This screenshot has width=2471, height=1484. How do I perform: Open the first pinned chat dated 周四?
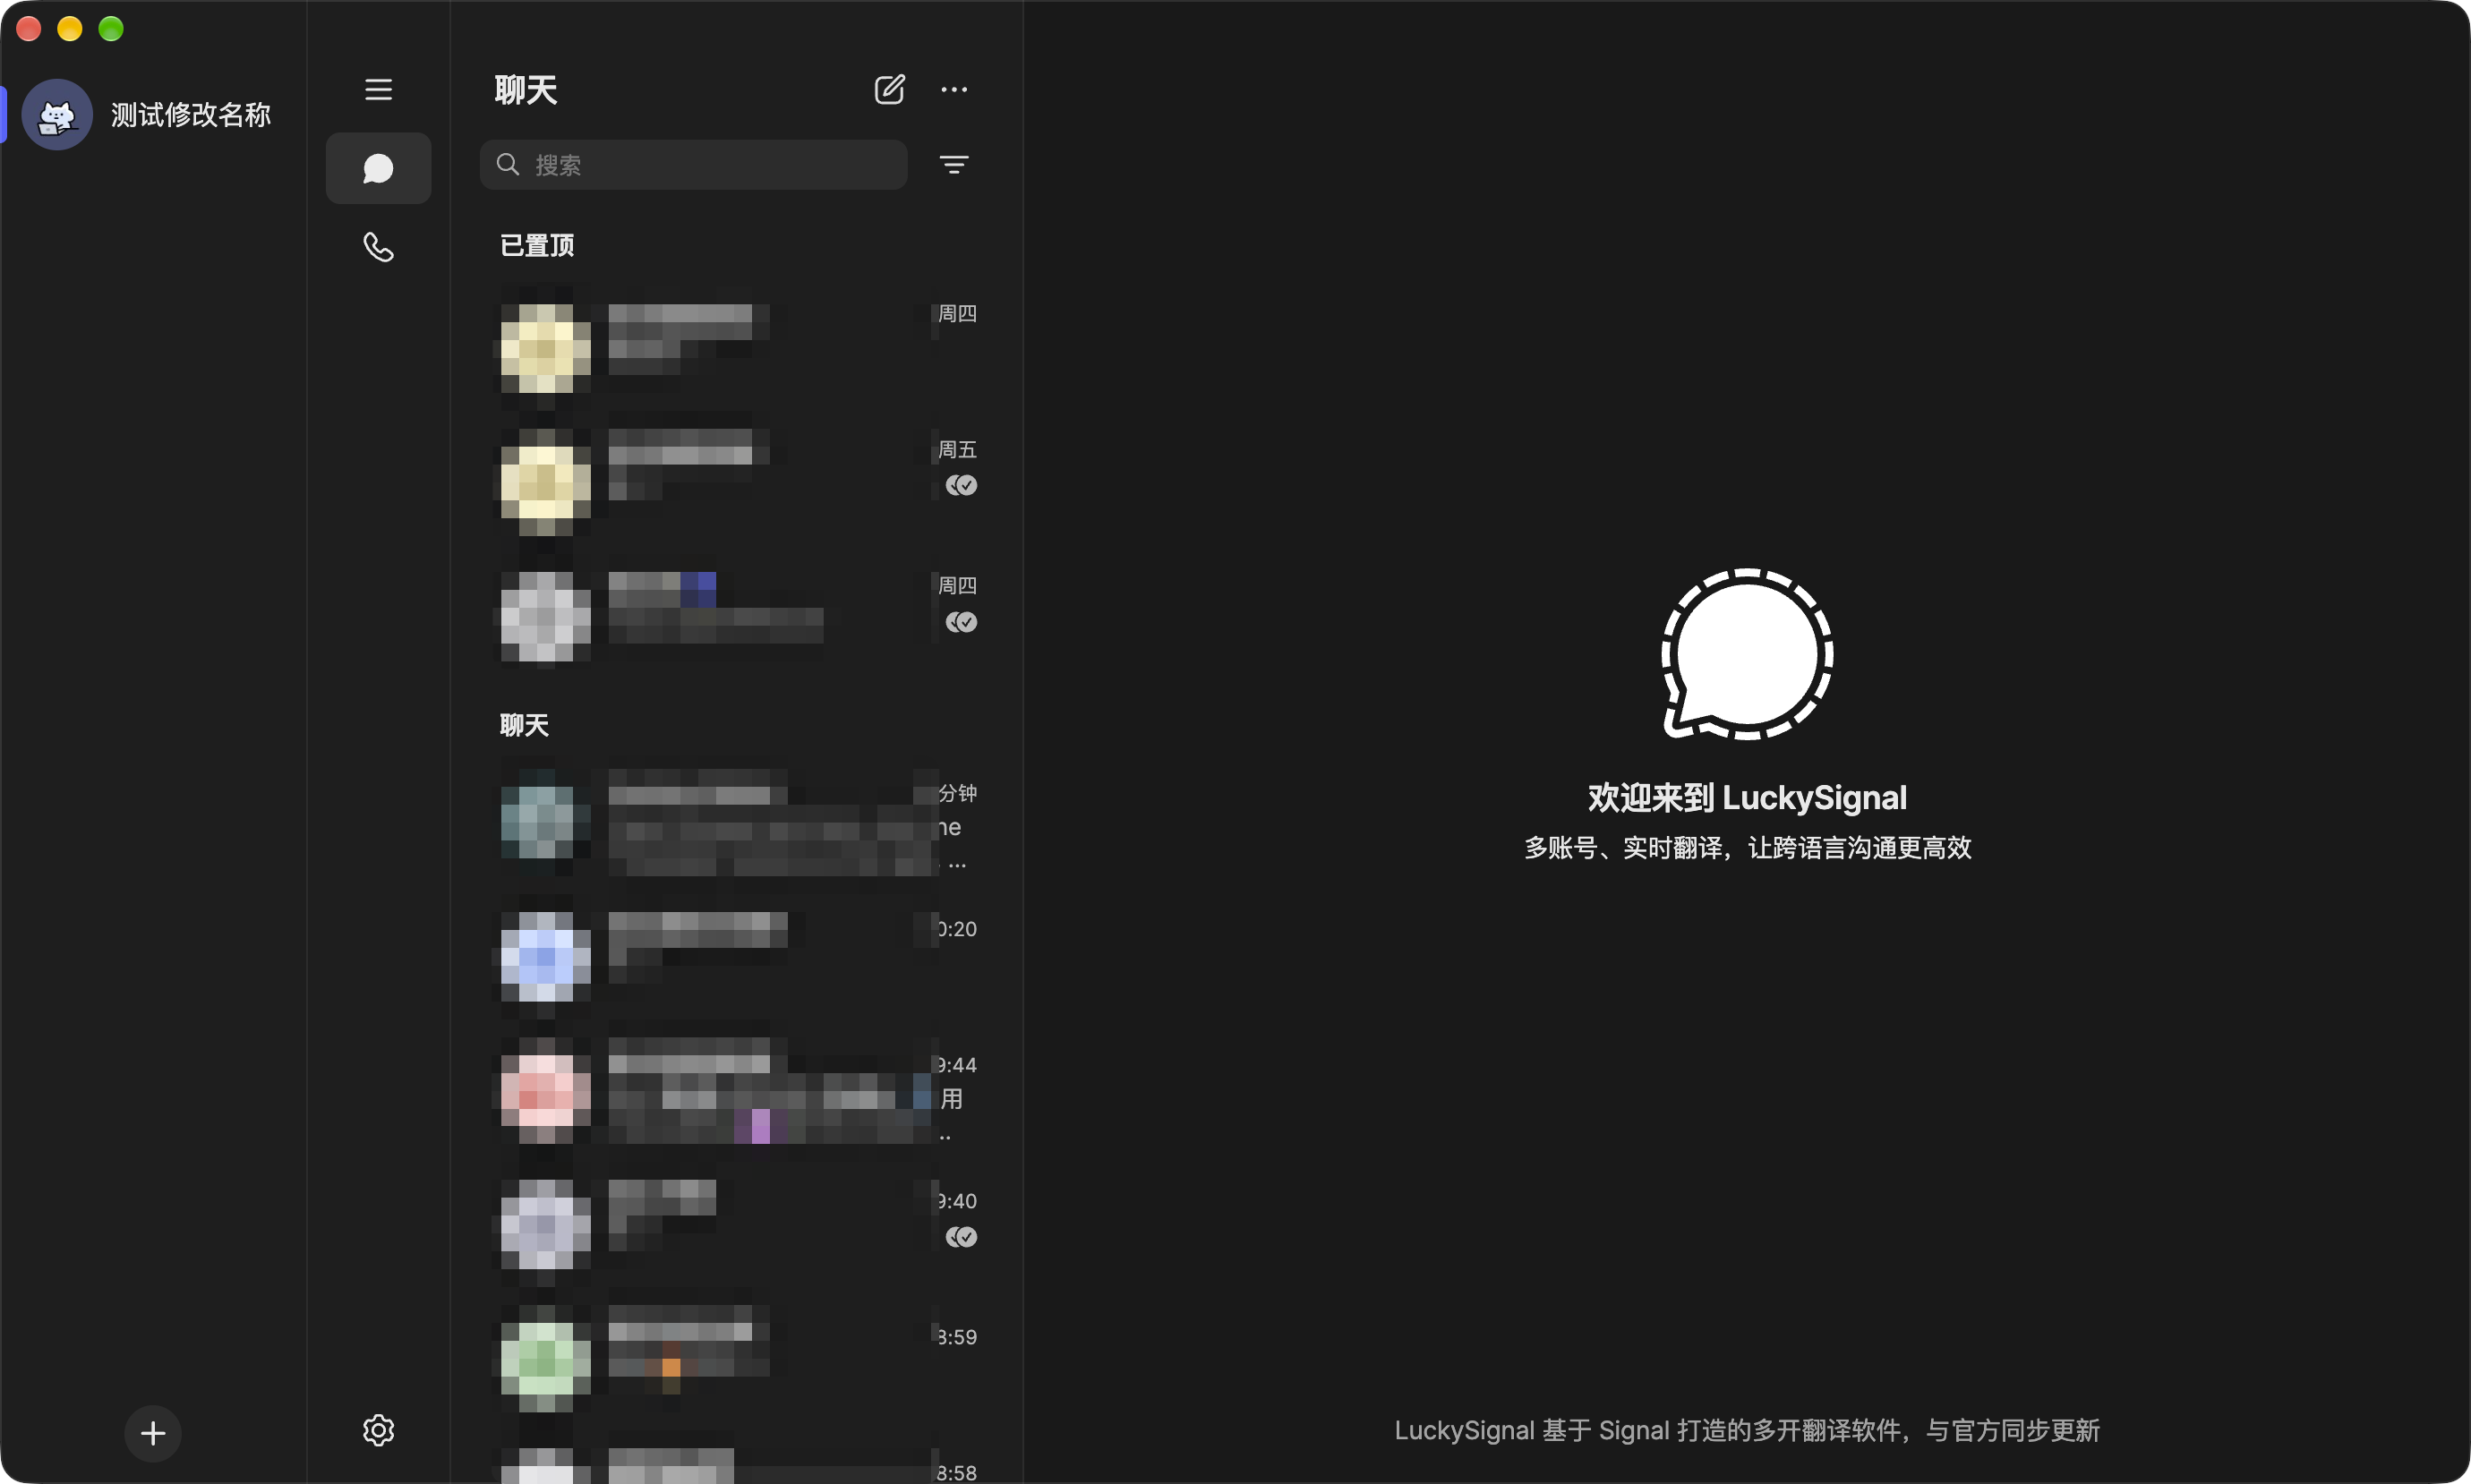click(737, 347)
